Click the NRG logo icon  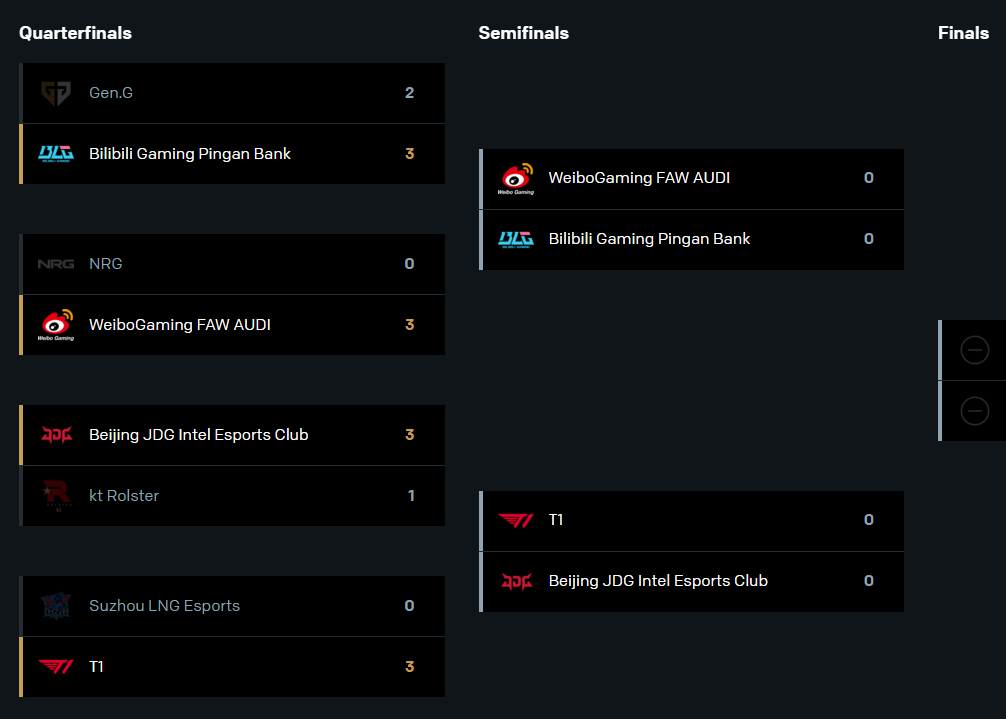point(56,264)
